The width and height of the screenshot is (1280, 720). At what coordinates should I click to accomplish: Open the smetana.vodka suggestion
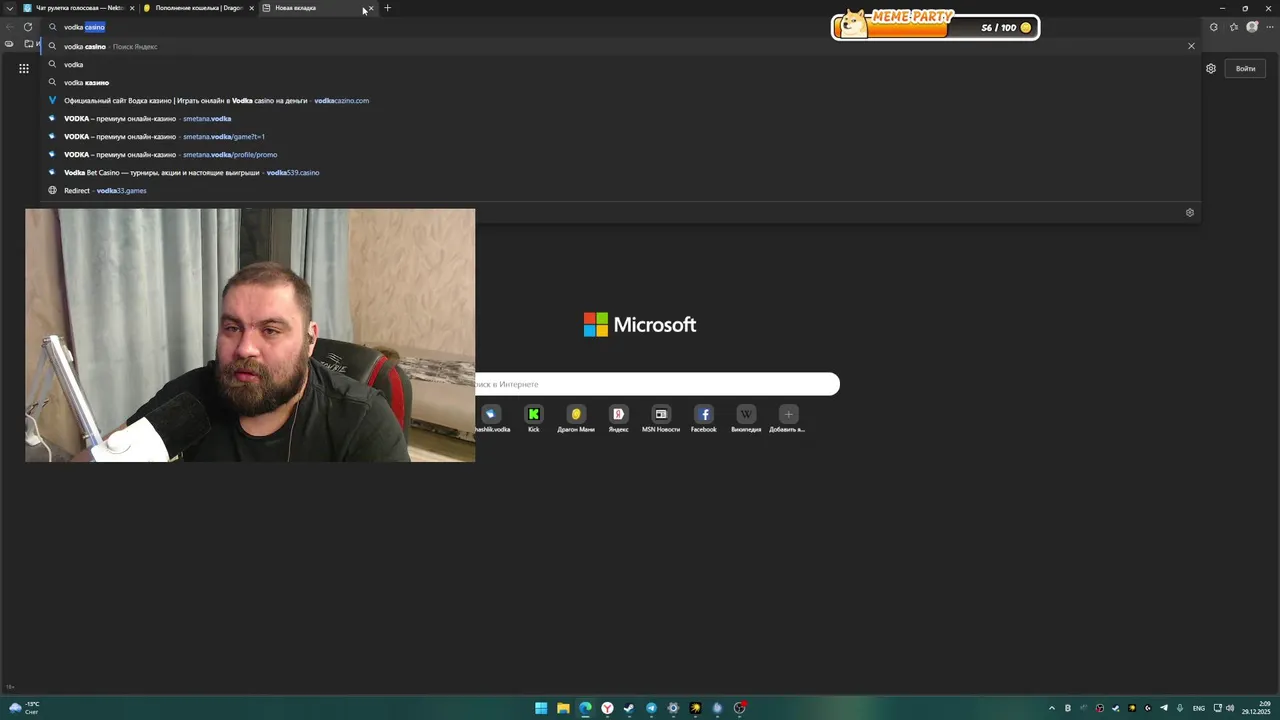click(620, 118)
